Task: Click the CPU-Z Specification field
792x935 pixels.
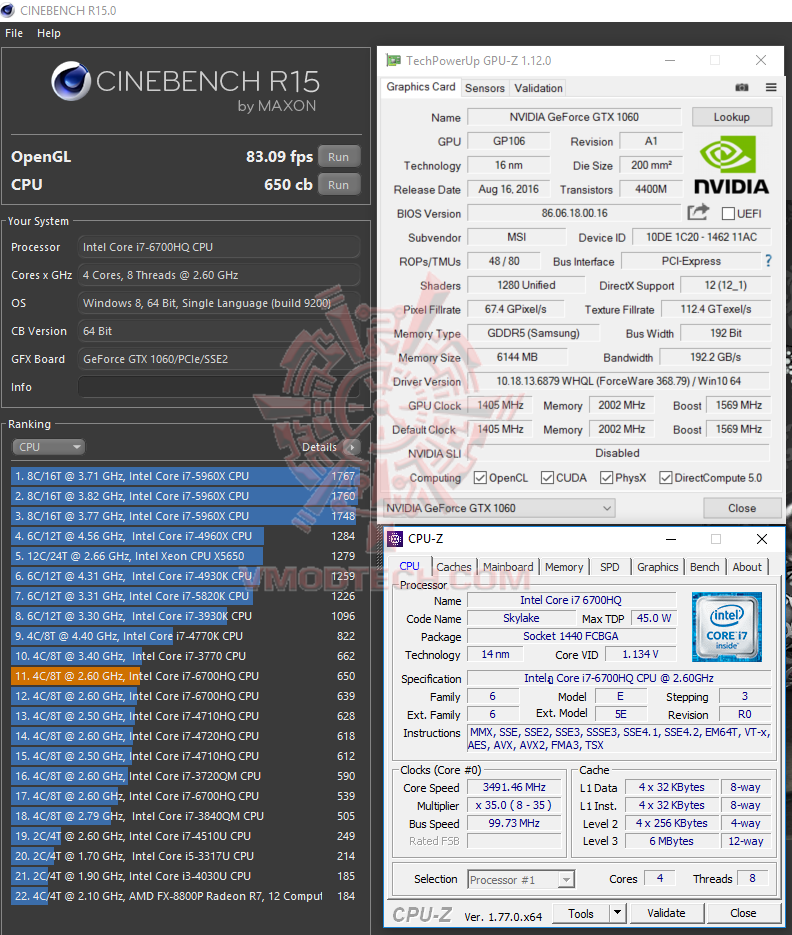Action: [619, 678]
